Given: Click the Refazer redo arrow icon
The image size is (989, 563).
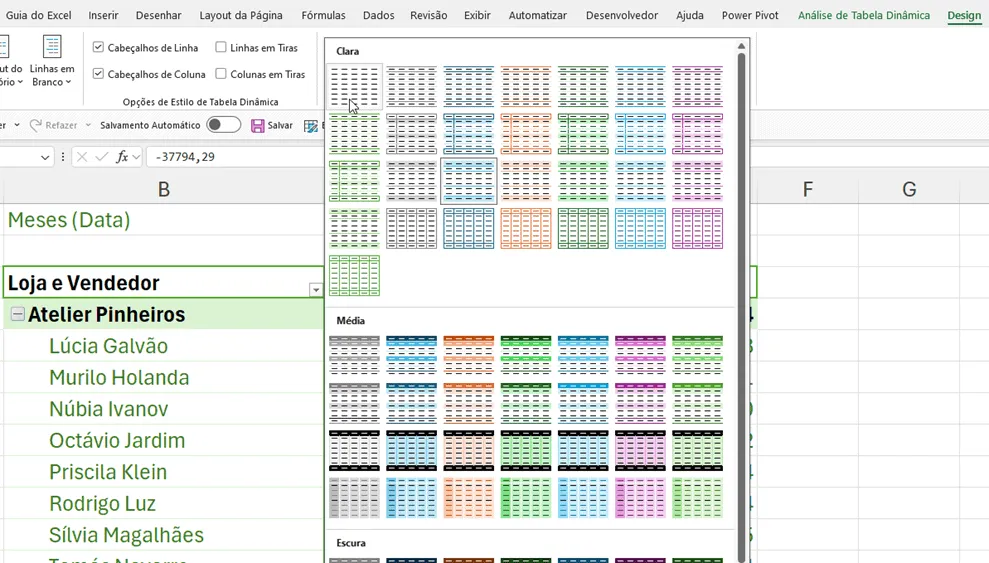Looking at the screenshot, I should [x=36, y=125].
